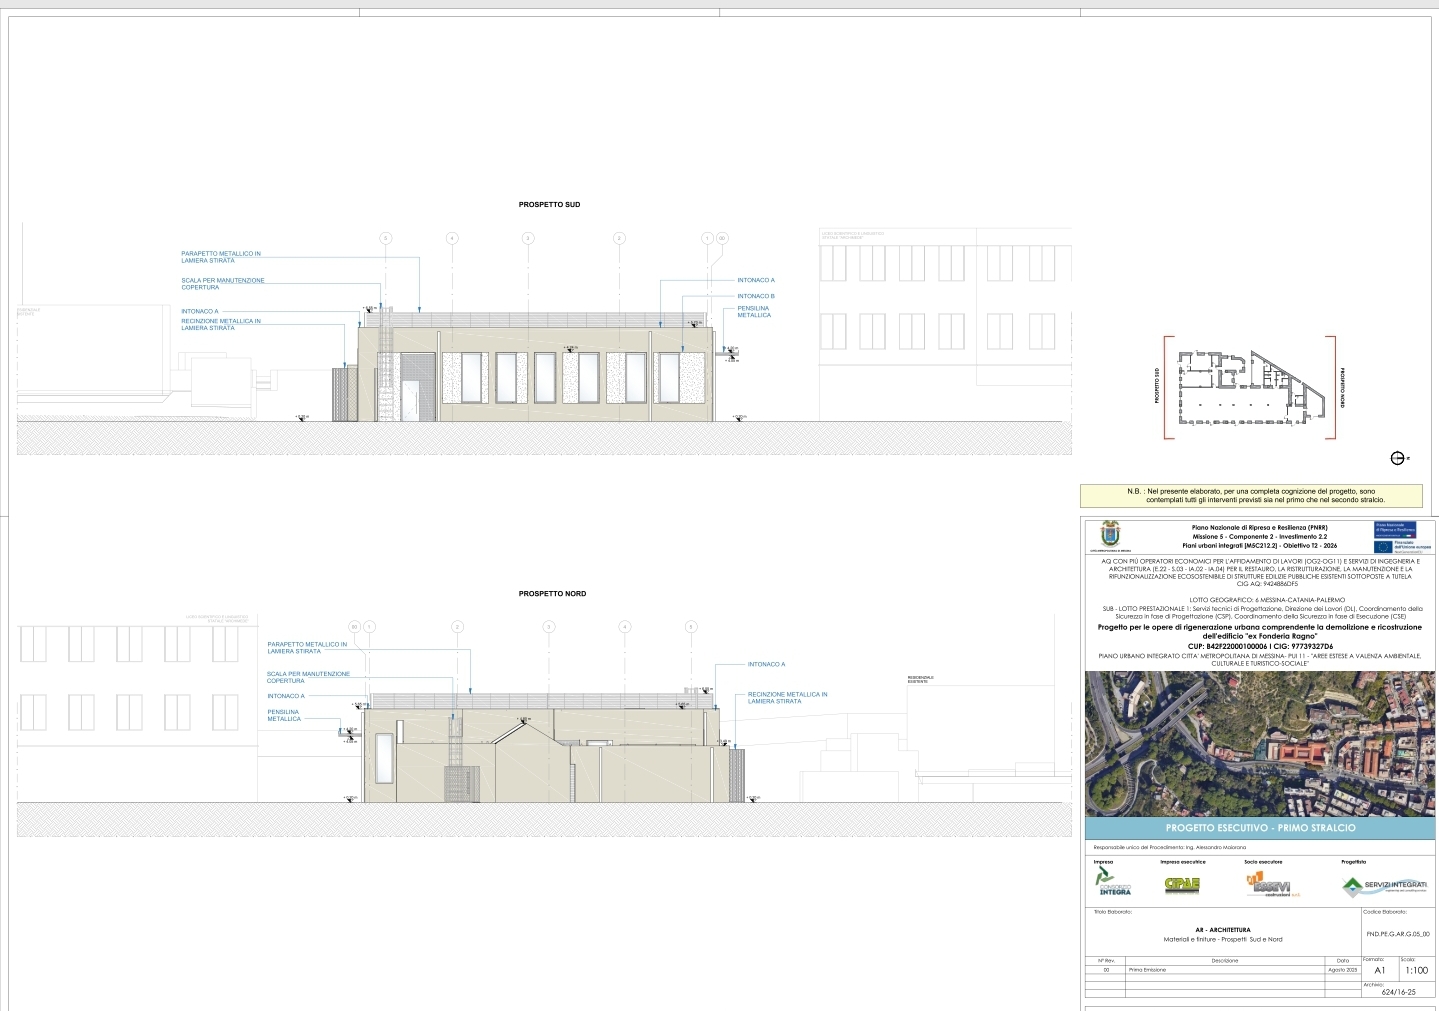Click grid bubble 00 in Prospetto Nord
This screenshot has height=1011, width=1439.
pyautogui.click(x=354, y=627)
